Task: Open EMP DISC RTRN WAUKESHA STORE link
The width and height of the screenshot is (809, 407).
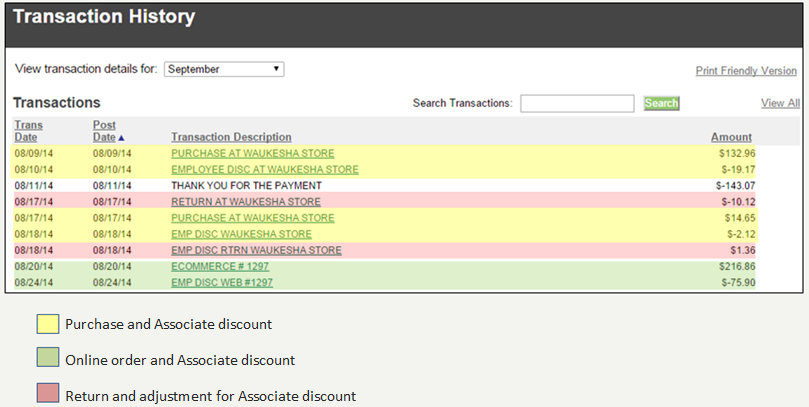Action: pyautogui.click(x=256, y=250)
